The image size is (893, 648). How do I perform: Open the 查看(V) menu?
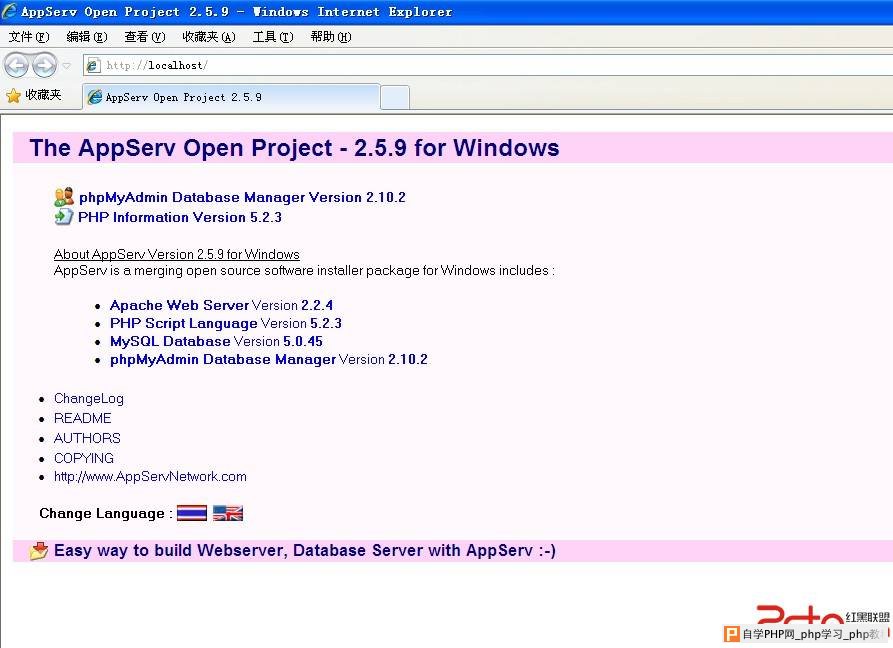pyautogui.click(x=145, y=37)
